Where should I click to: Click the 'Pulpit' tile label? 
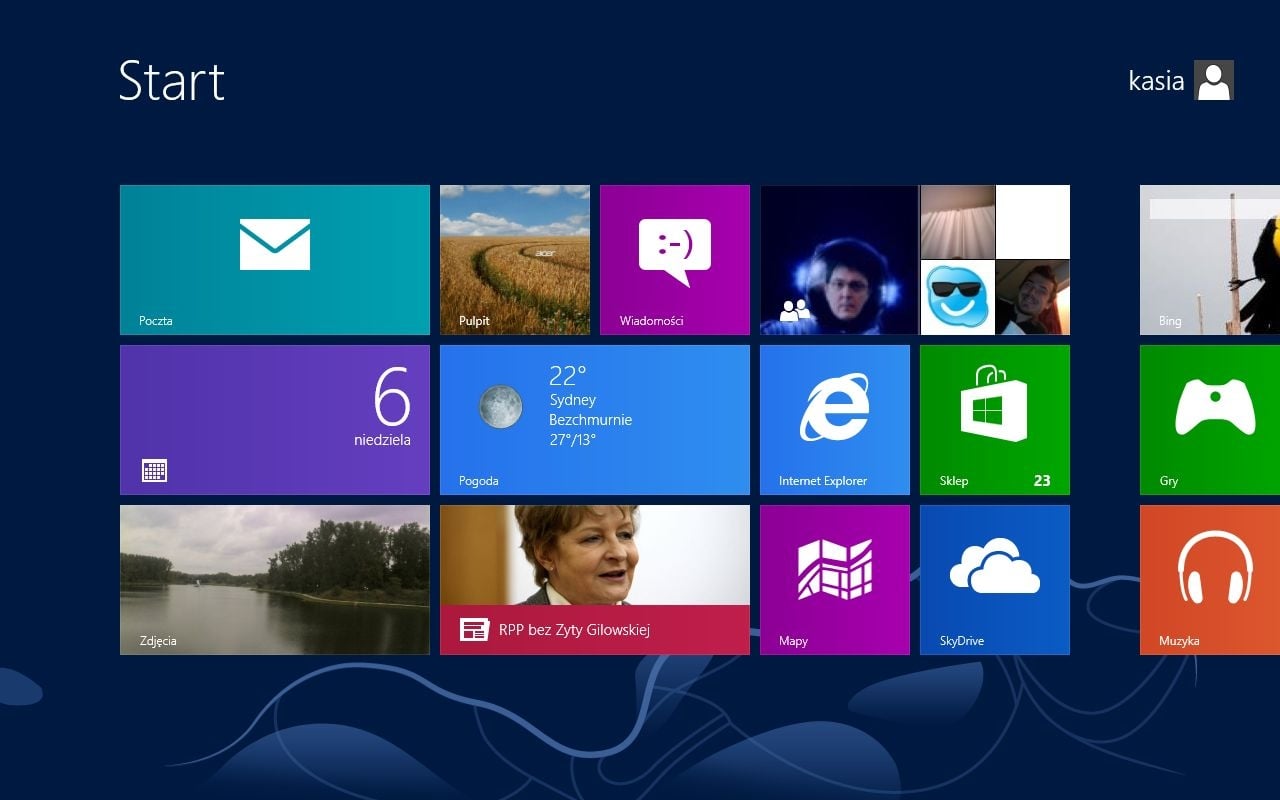pyautogui.click(x=474, y=321)
